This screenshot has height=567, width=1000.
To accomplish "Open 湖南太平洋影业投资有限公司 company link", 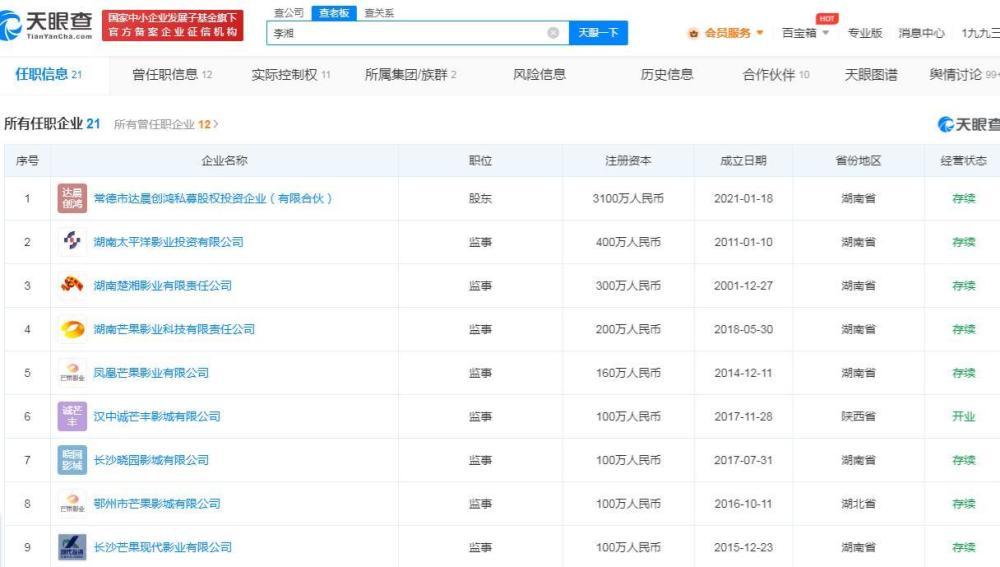I will click(x=168, y=242).
